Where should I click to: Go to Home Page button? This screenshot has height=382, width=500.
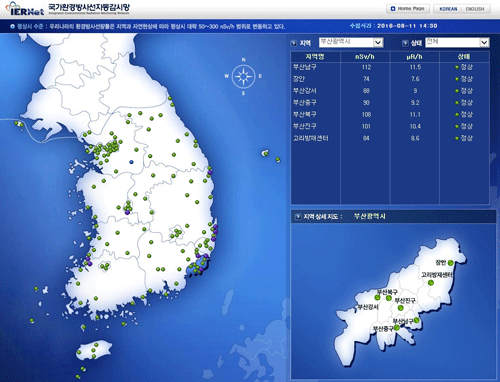click(408, 9)
